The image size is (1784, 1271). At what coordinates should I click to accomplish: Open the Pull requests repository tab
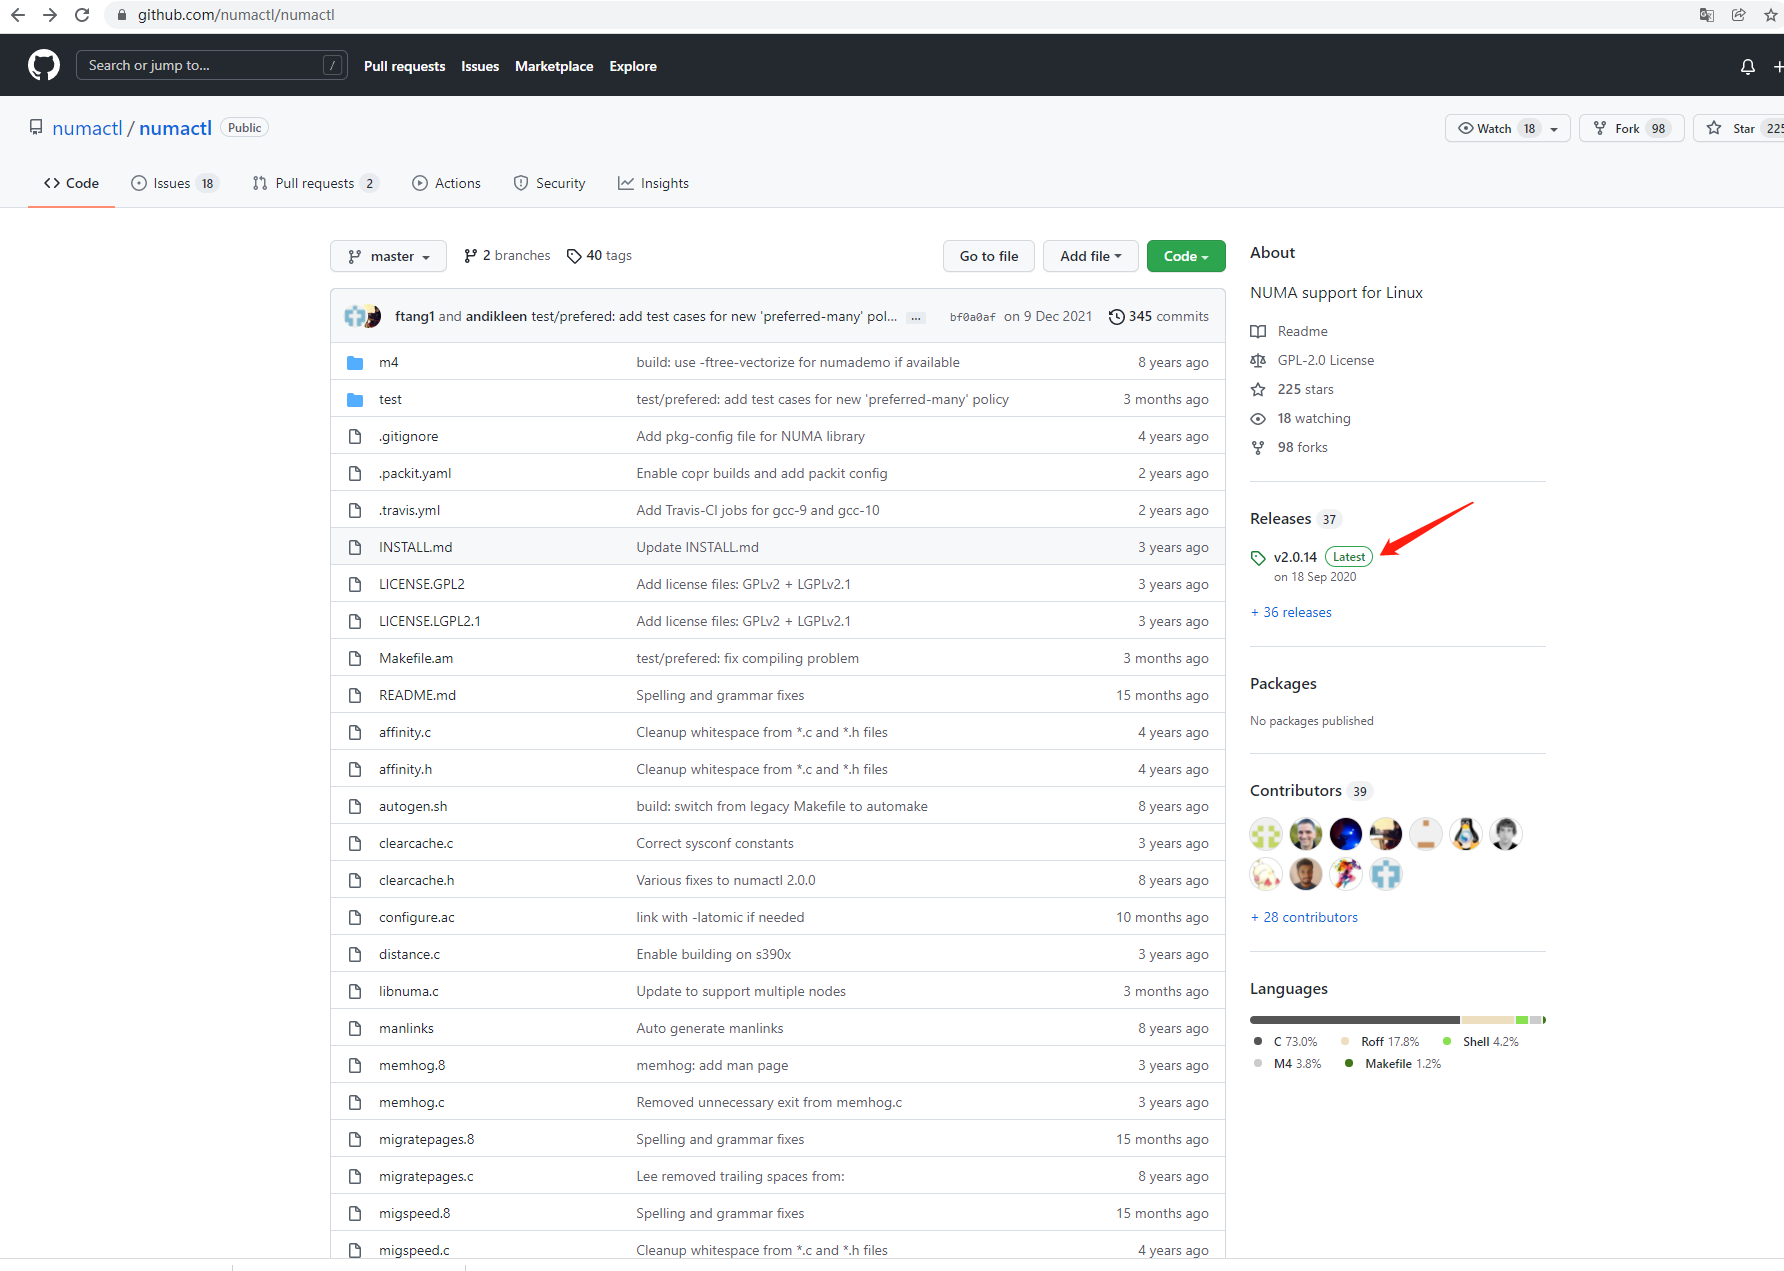pyautogui.click(x=315, y=183)
